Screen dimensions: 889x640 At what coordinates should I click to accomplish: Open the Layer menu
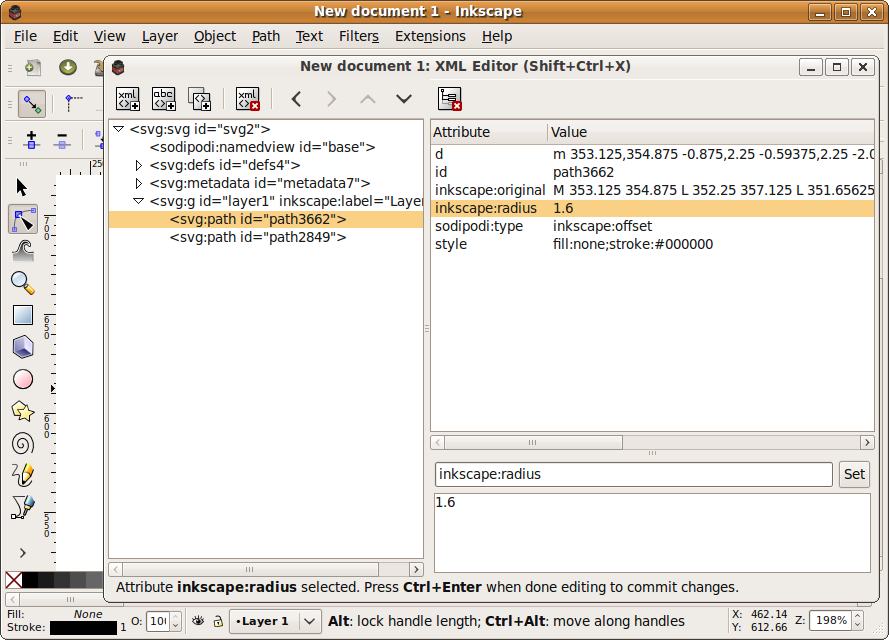click(160, 36)
